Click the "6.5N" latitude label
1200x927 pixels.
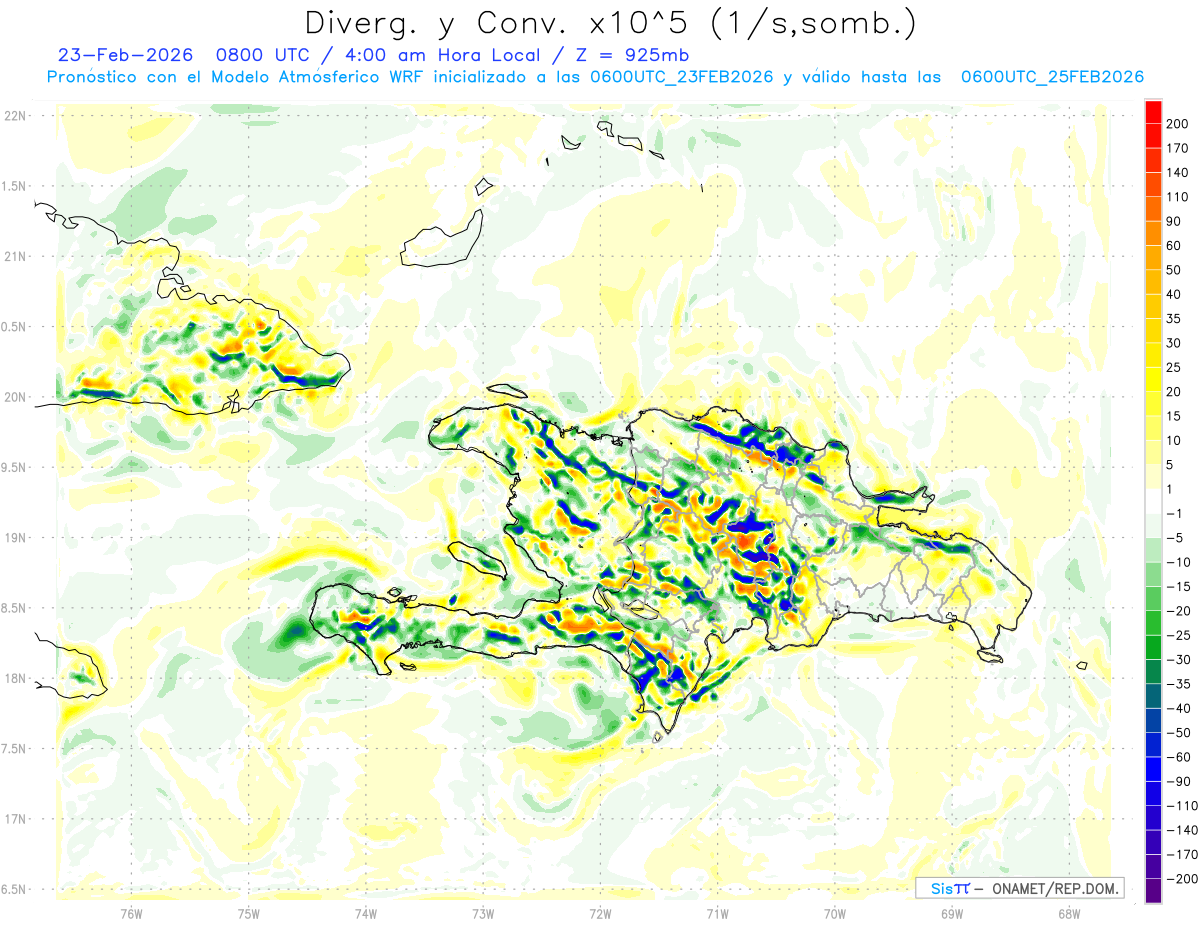[x=15, y=889]
